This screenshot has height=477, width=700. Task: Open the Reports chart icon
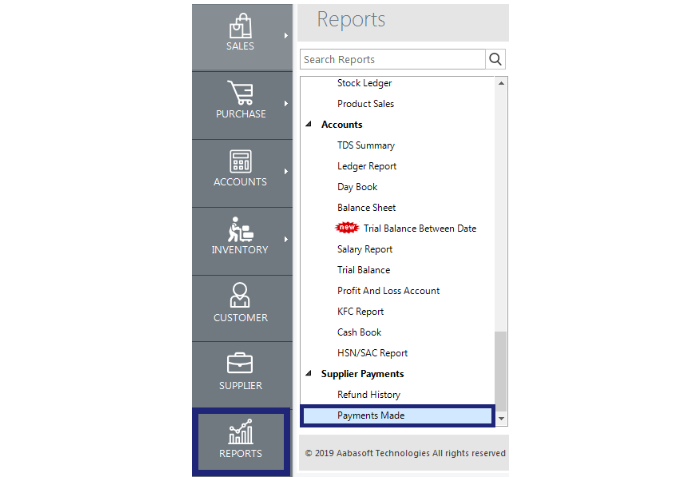(x=241, y=431)
